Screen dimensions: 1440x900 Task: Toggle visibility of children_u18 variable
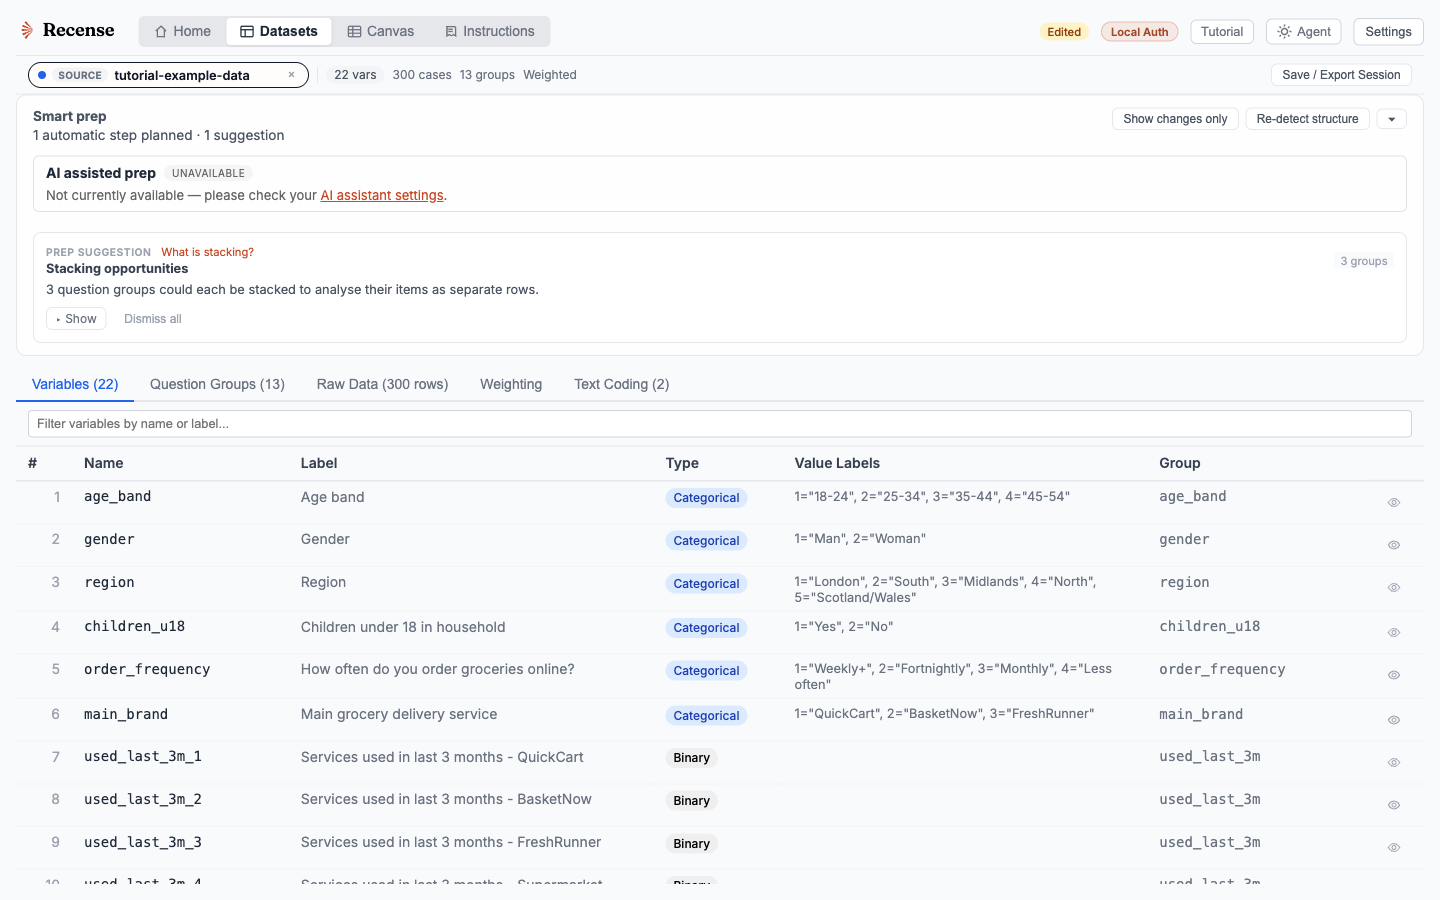[1393, 632]
